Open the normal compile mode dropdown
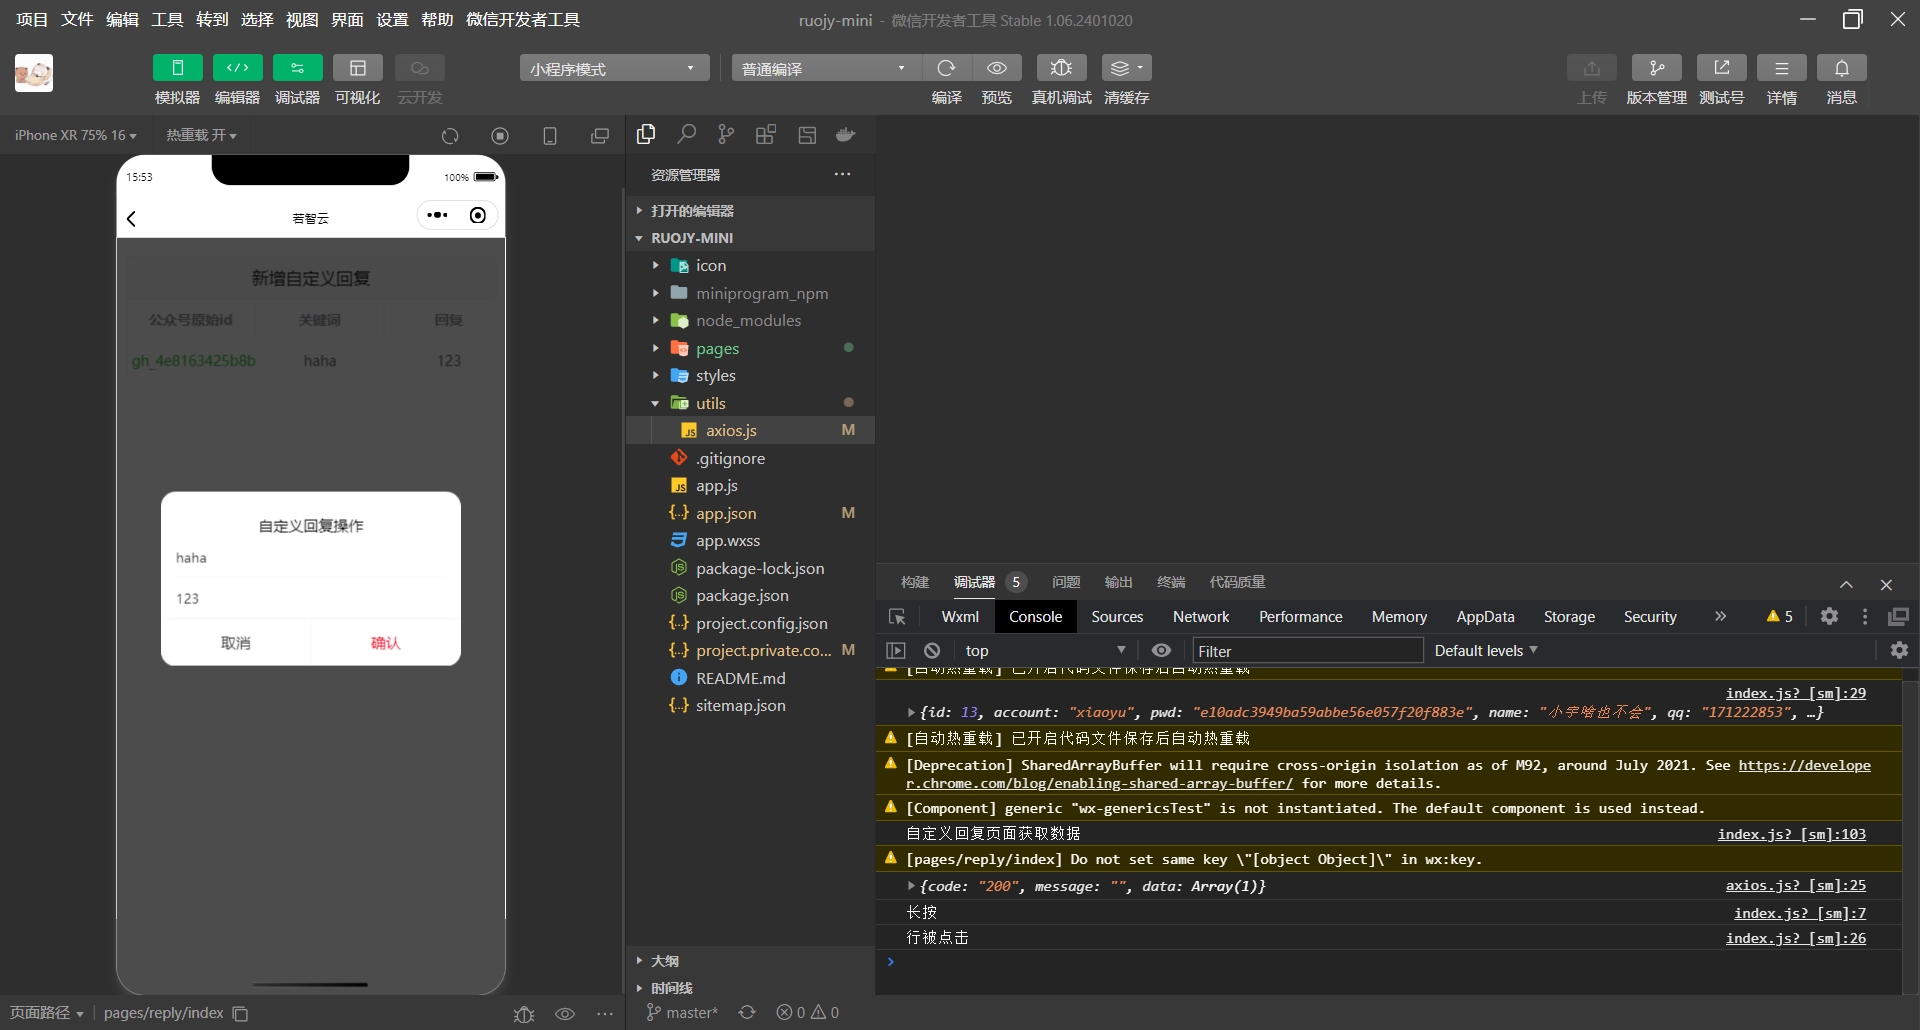Viewport: 1920px width, 1030px height. click(x=826, y=68)
